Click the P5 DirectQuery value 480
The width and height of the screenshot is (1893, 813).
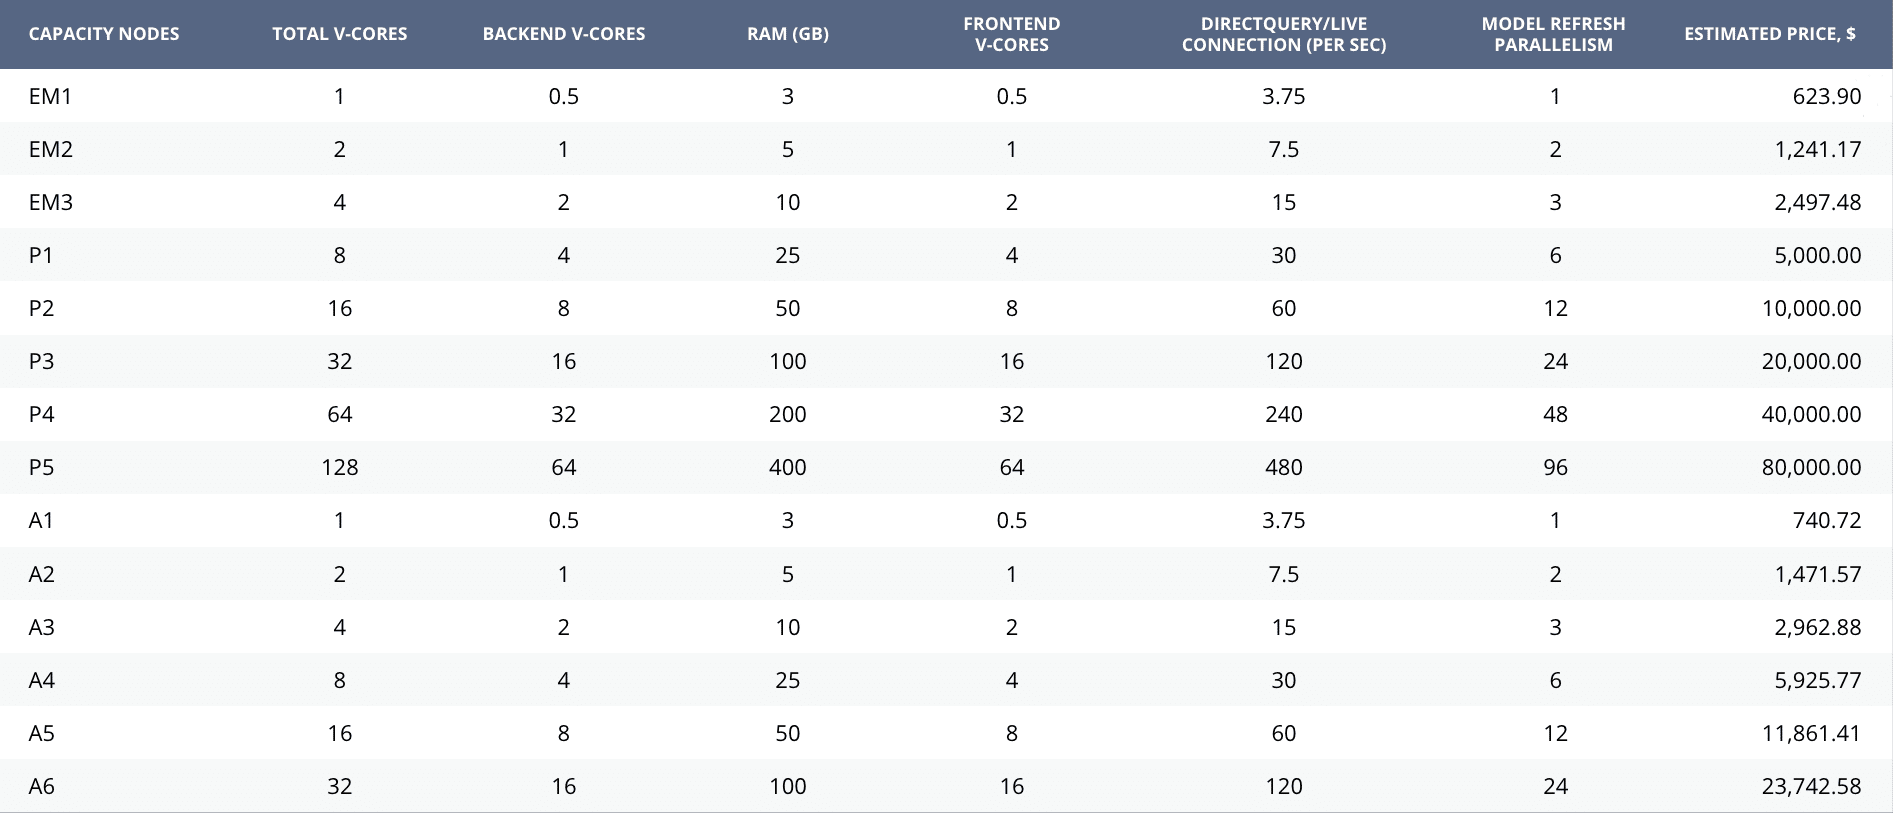pyautogui.click(x=1284, y=467)
